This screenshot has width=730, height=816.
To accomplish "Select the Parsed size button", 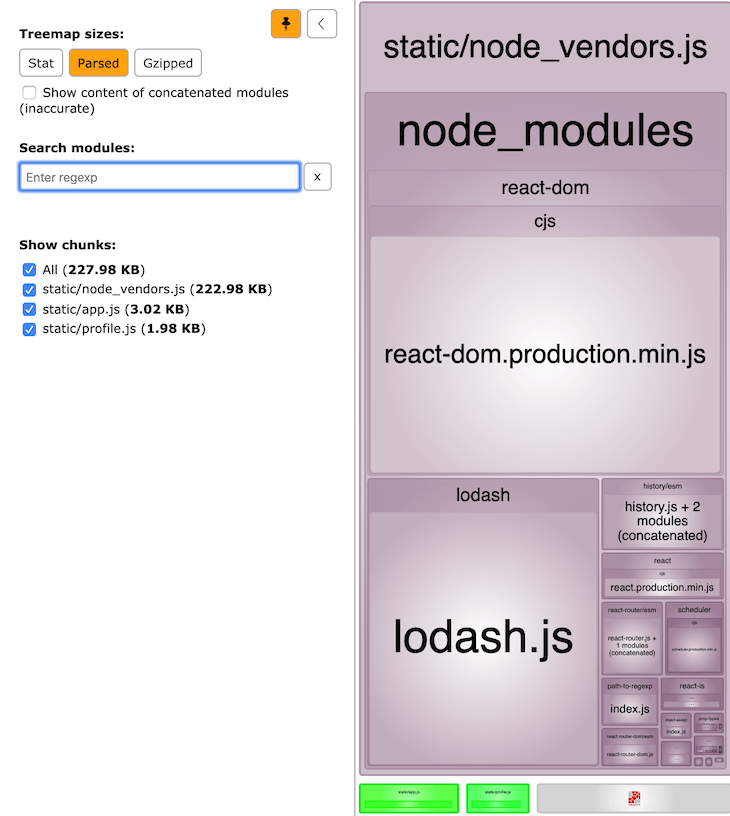I will [x=98, y=63].
